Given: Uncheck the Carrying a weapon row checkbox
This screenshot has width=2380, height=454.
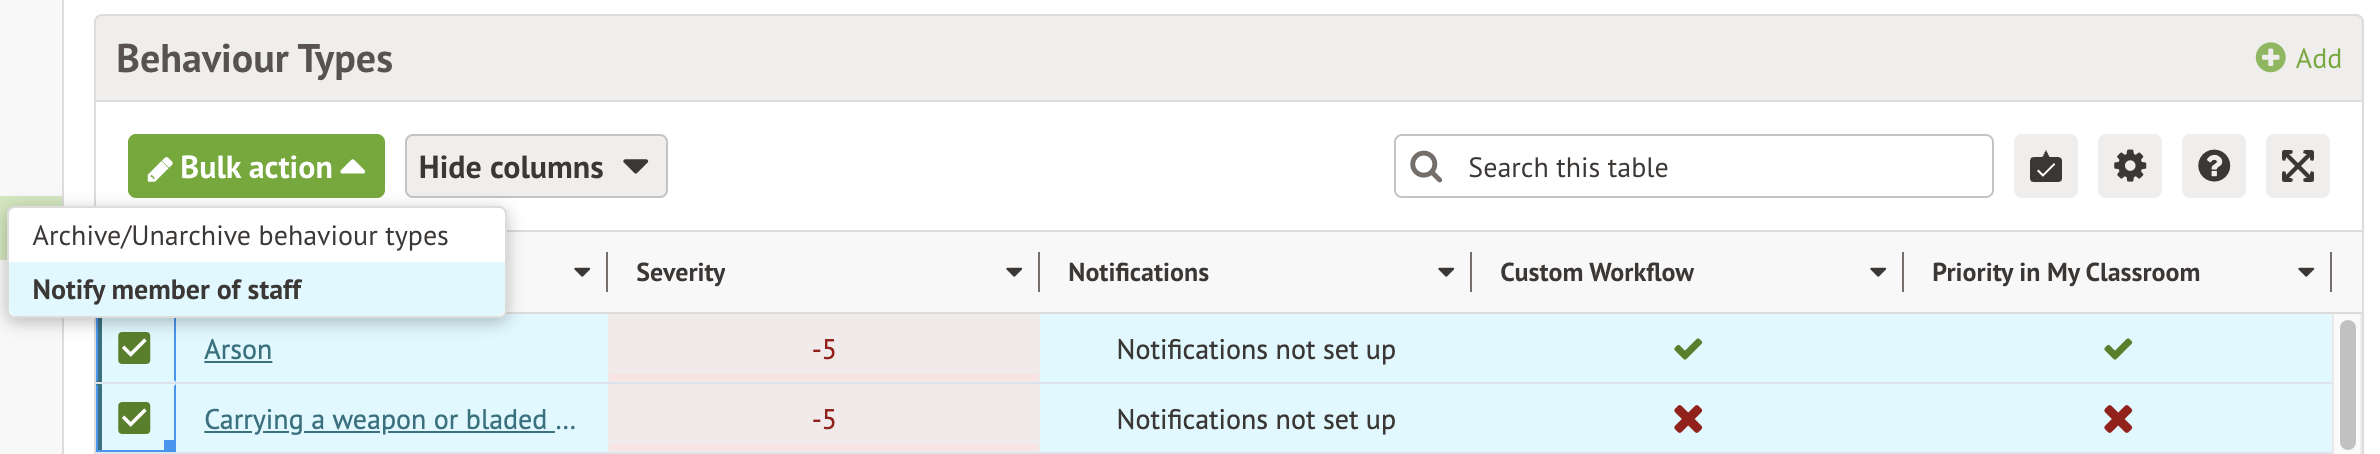Looking at the screenshot, I should pos(134,418).
